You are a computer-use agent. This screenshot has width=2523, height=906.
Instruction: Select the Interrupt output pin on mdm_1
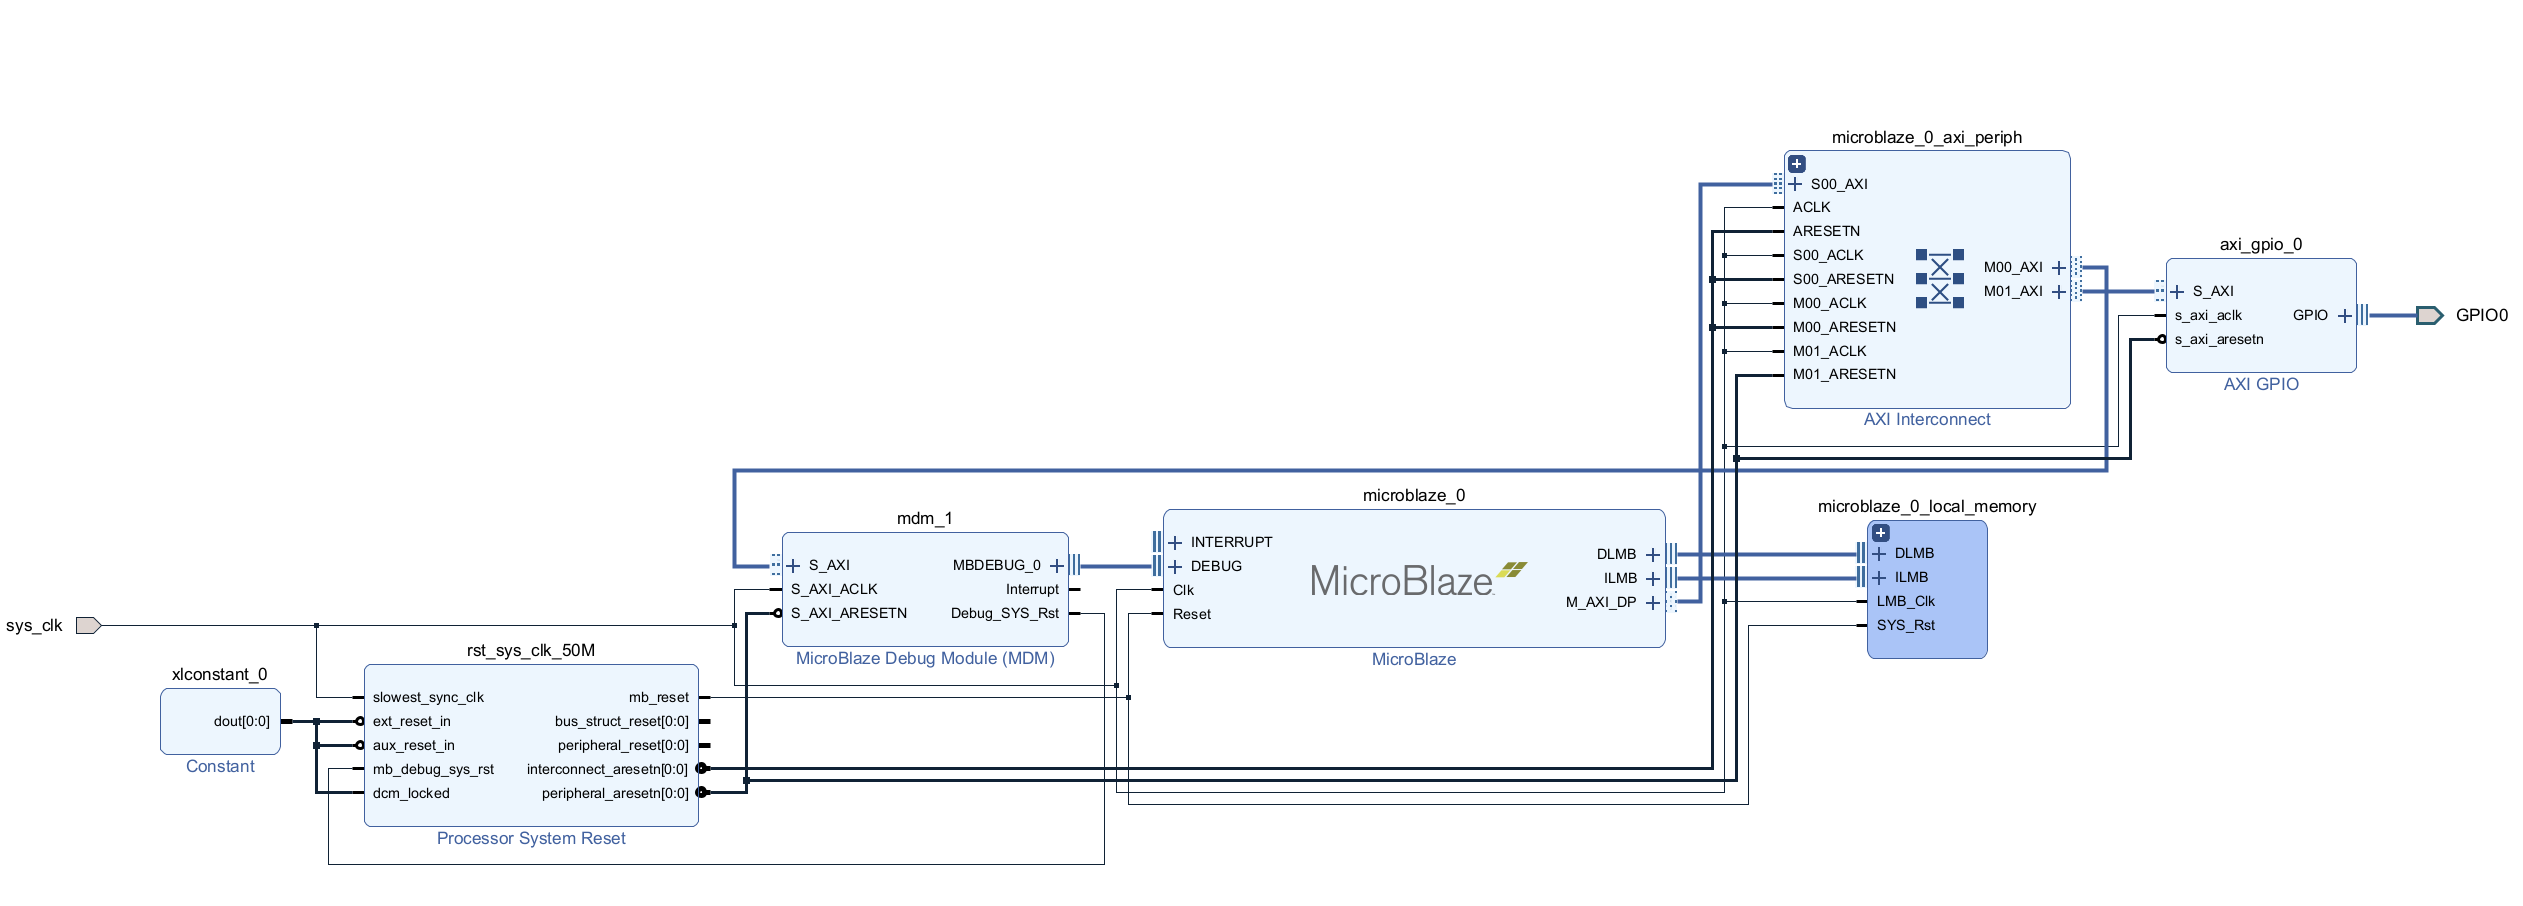(1032, 590)
